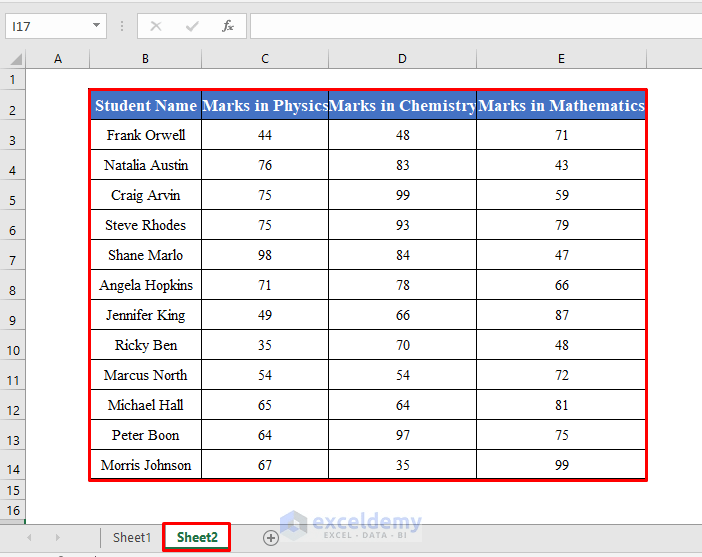The height and width of the screenshot is (557, 702).
Task: Select column B header
Action: click(146, 59)
